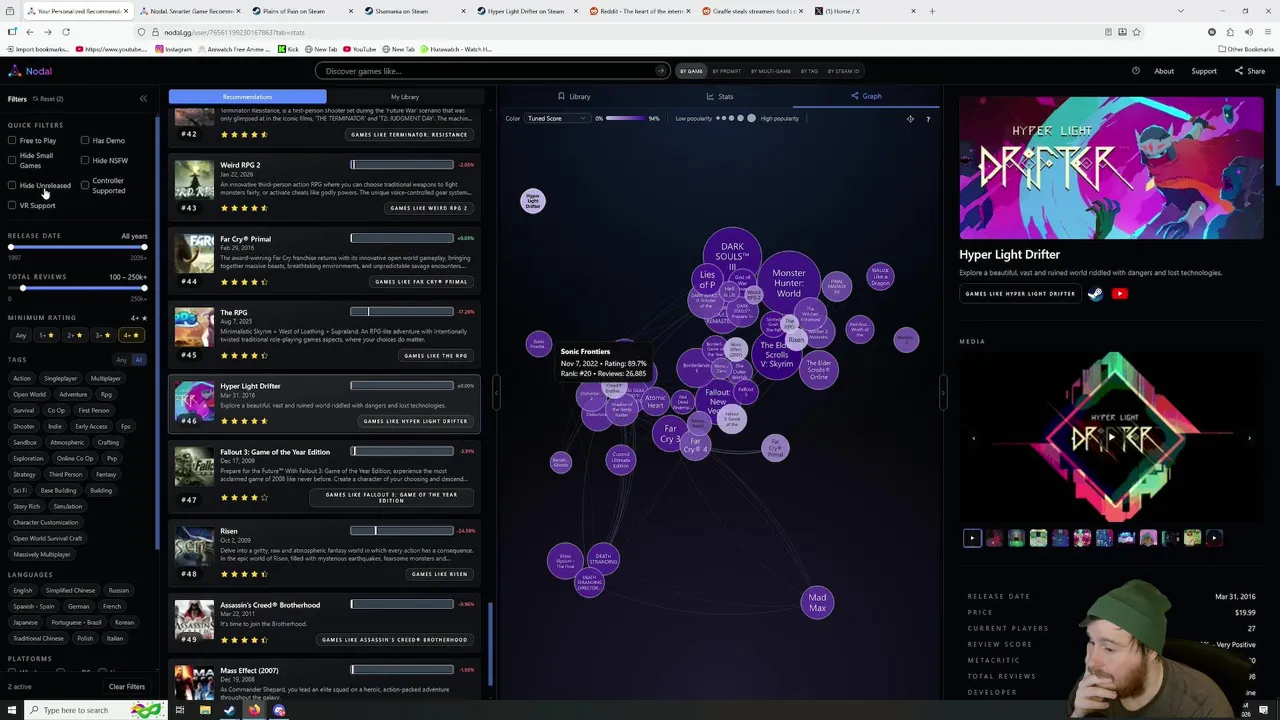Open the Color Tuned Score dropdown
1280x720 pixels.
click(558, 119)
